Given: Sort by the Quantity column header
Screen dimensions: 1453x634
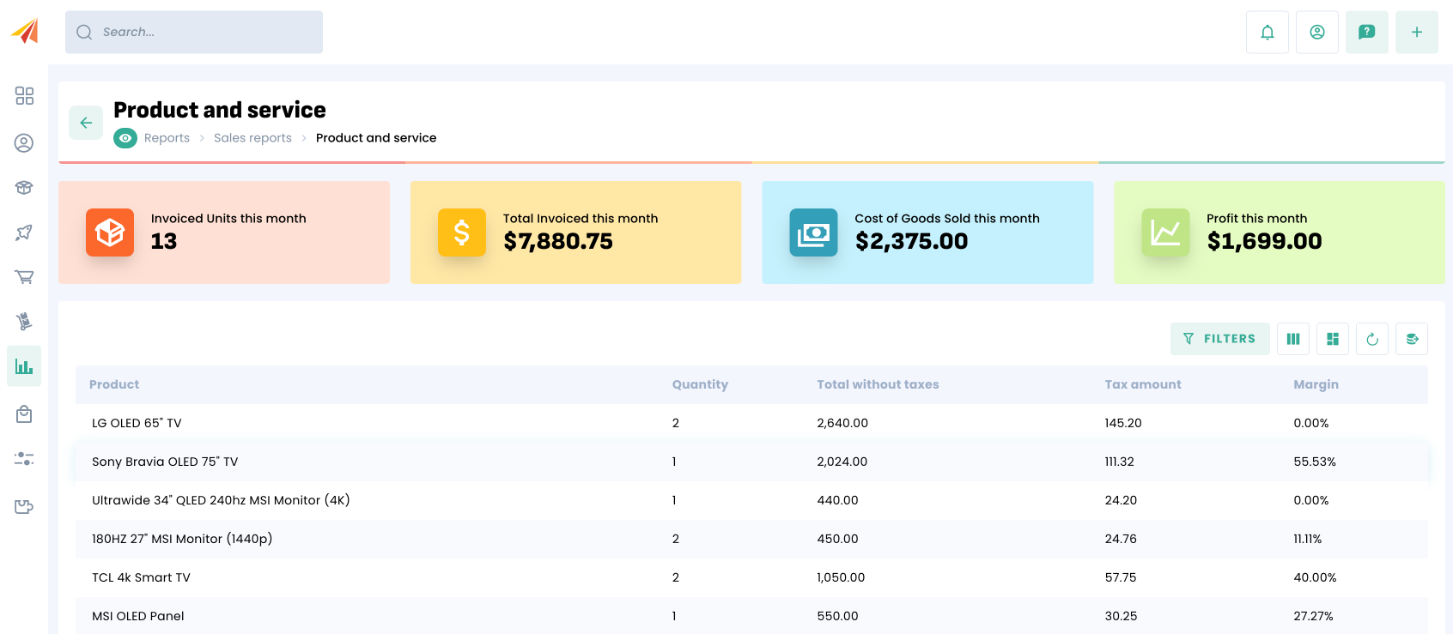Looking at the screenshot, I should [700, 384].
